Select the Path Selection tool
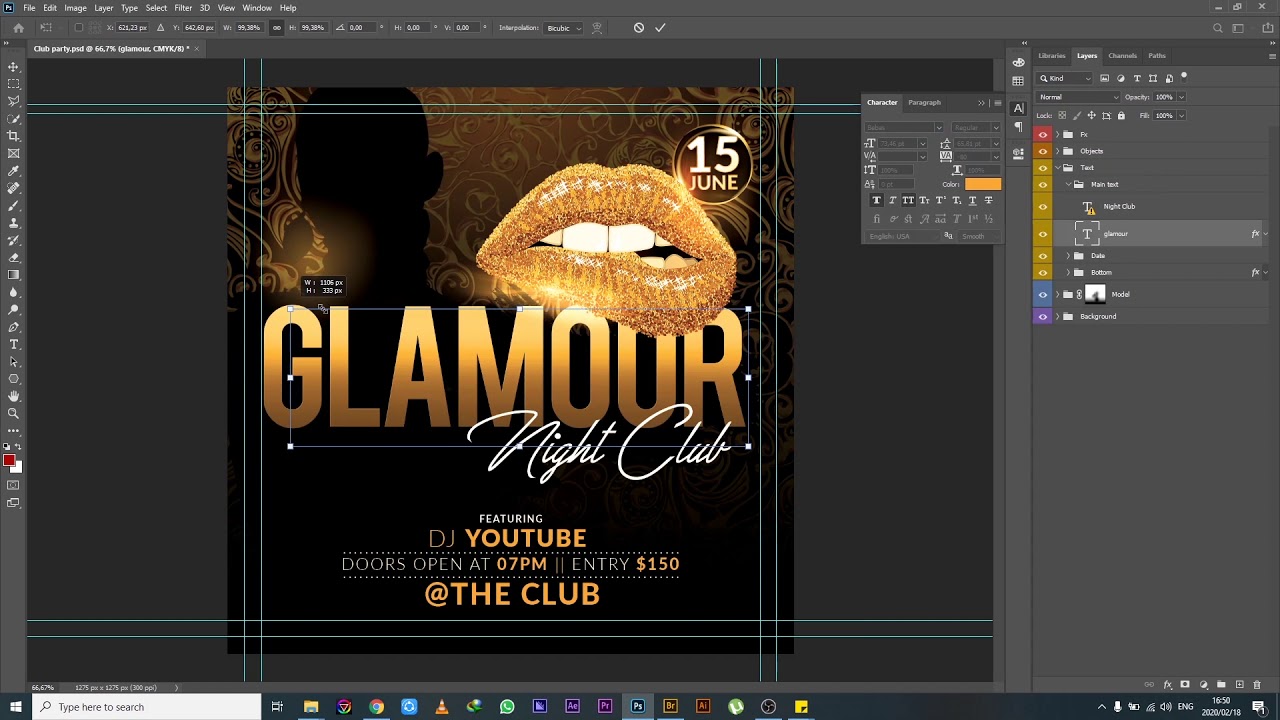1280x720 pixels. pos(13,361)
